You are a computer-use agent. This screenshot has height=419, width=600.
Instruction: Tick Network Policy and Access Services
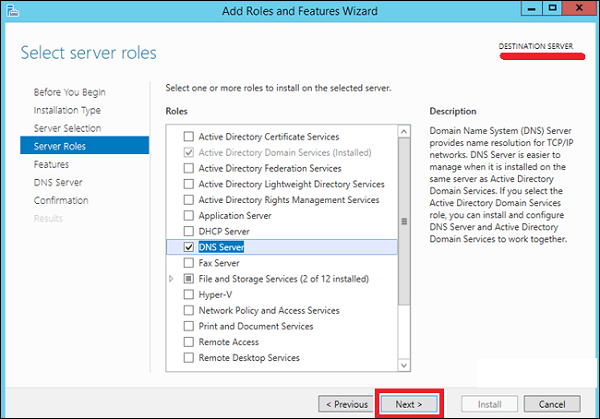click(x=189, y=310)
